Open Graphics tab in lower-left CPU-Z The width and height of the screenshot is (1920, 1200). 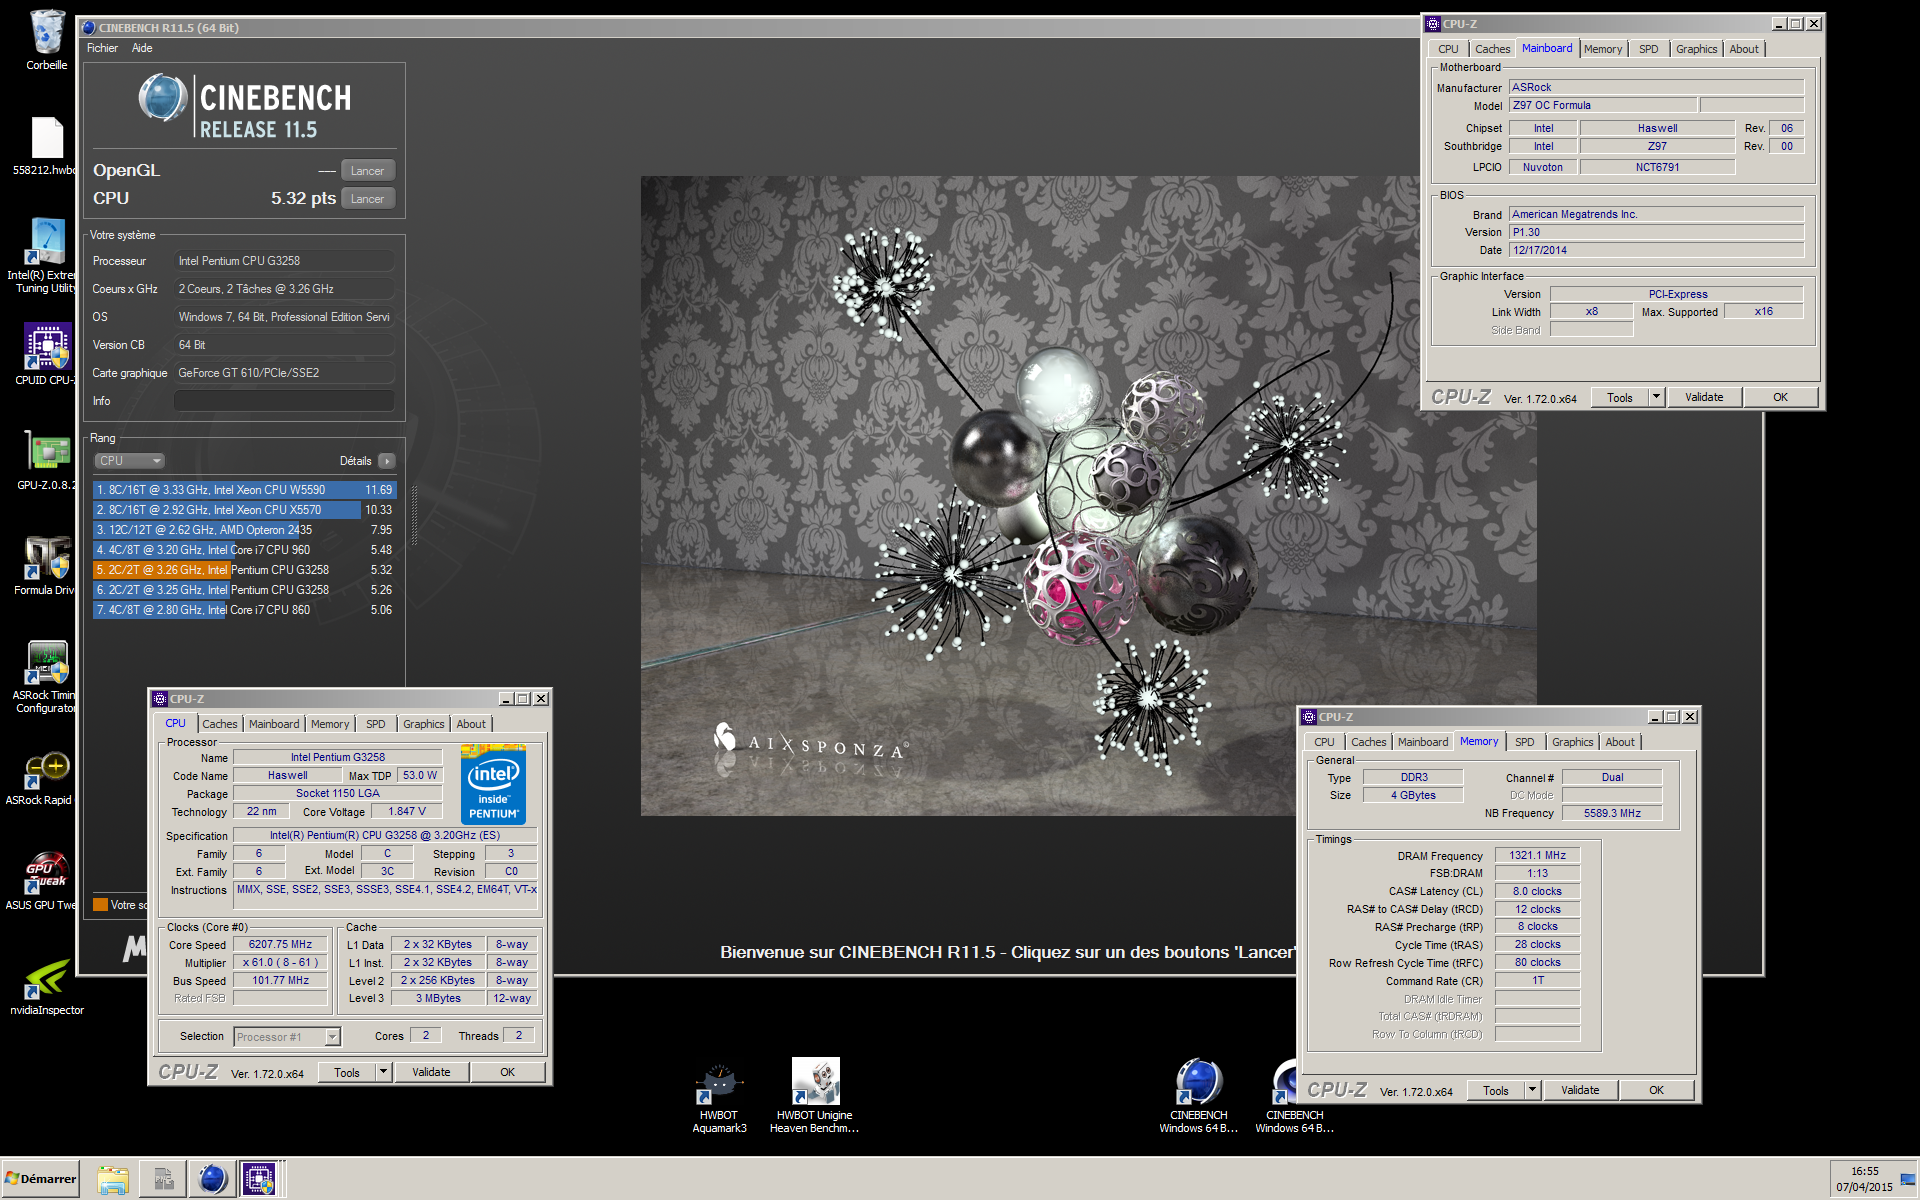click(424, 724)
